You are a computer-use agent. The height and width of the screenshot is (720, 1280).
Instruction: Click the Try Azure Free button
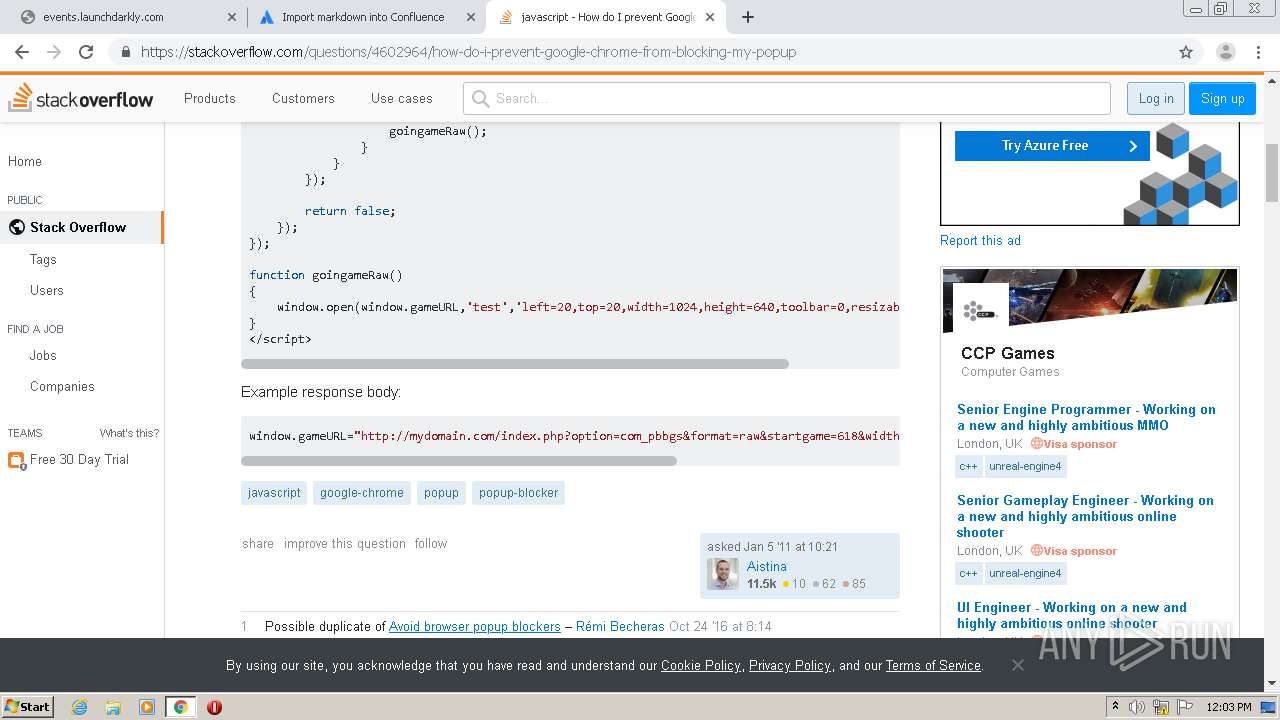coord(1052,145)
